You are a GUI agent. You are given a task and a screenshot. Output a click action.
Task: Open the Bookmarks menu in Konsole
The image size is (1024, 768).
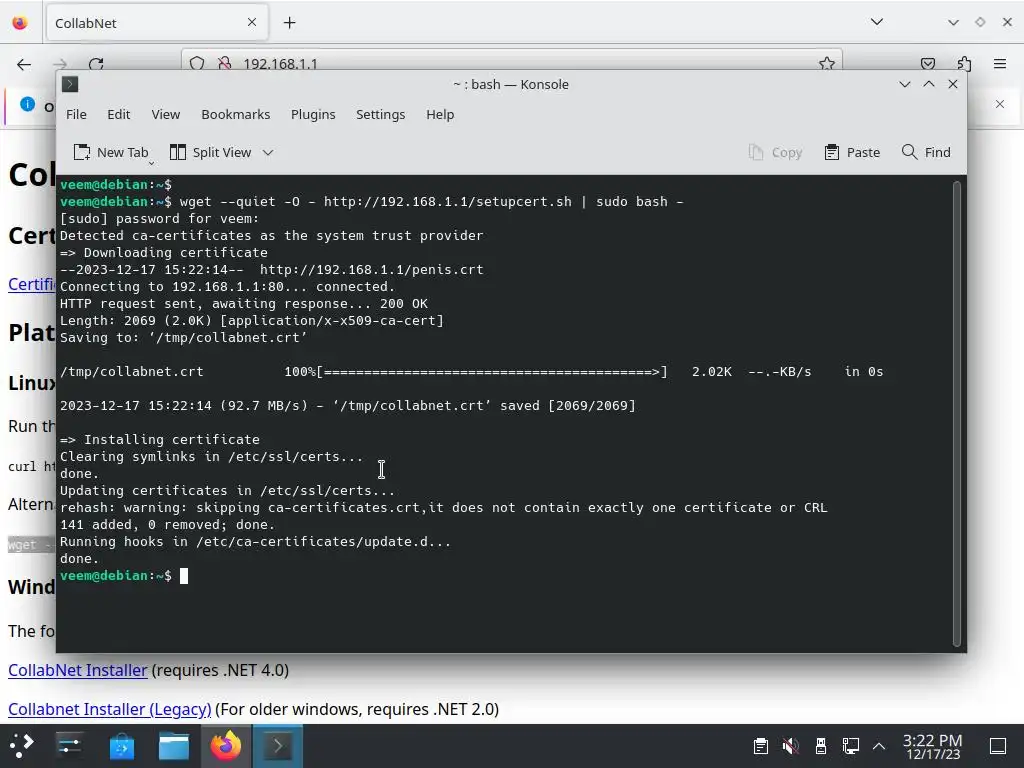tap(235, 114)
